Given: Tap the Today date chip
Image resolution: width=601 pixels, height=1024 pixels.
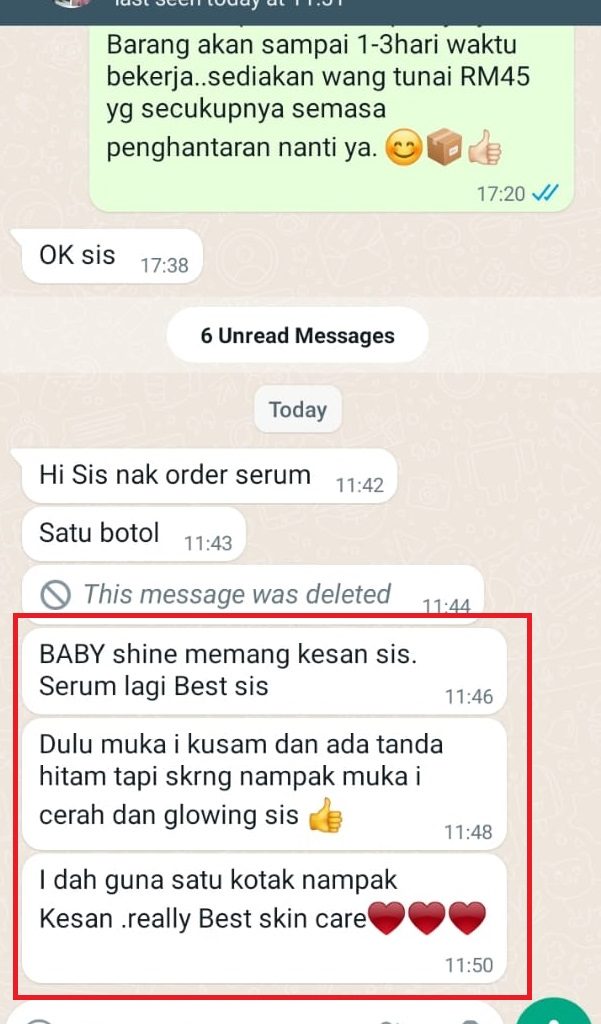Looking at the screenshot, I should tap(298, 409).
